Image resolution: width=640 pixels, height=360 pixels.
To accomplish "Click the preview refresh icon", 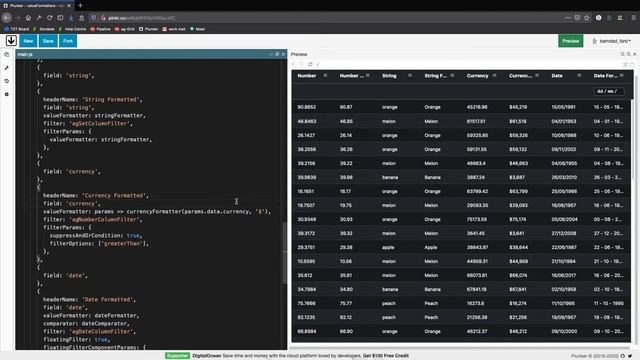I will point(310,64).
